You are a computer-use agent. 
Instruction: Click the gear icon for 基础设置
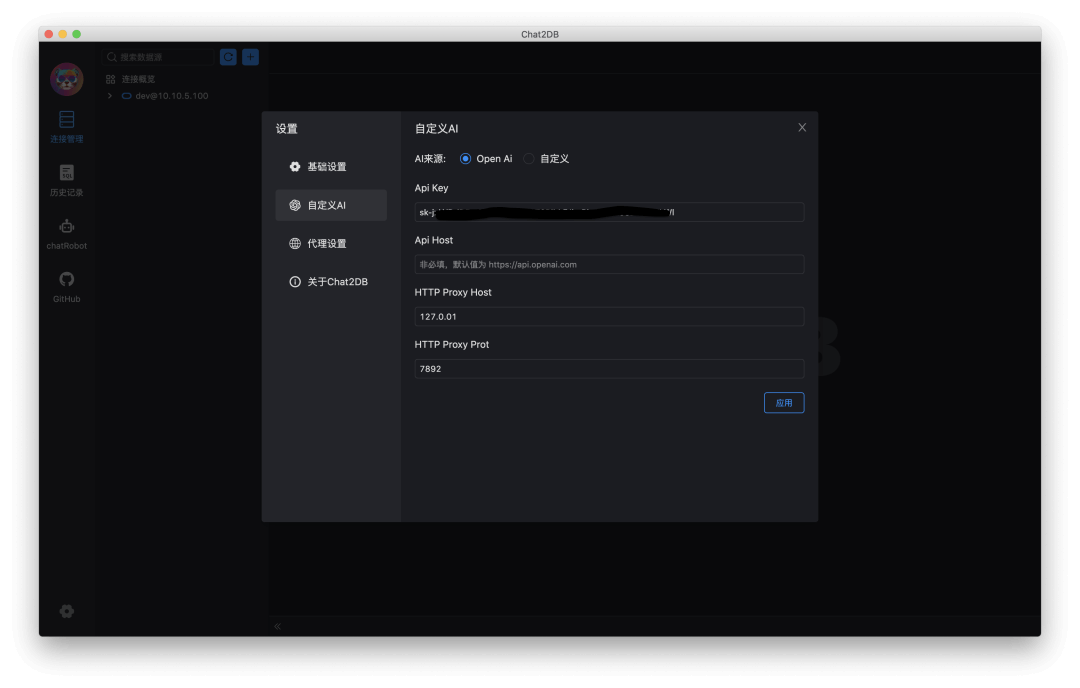pyautogui.click(x=295, y=167)
